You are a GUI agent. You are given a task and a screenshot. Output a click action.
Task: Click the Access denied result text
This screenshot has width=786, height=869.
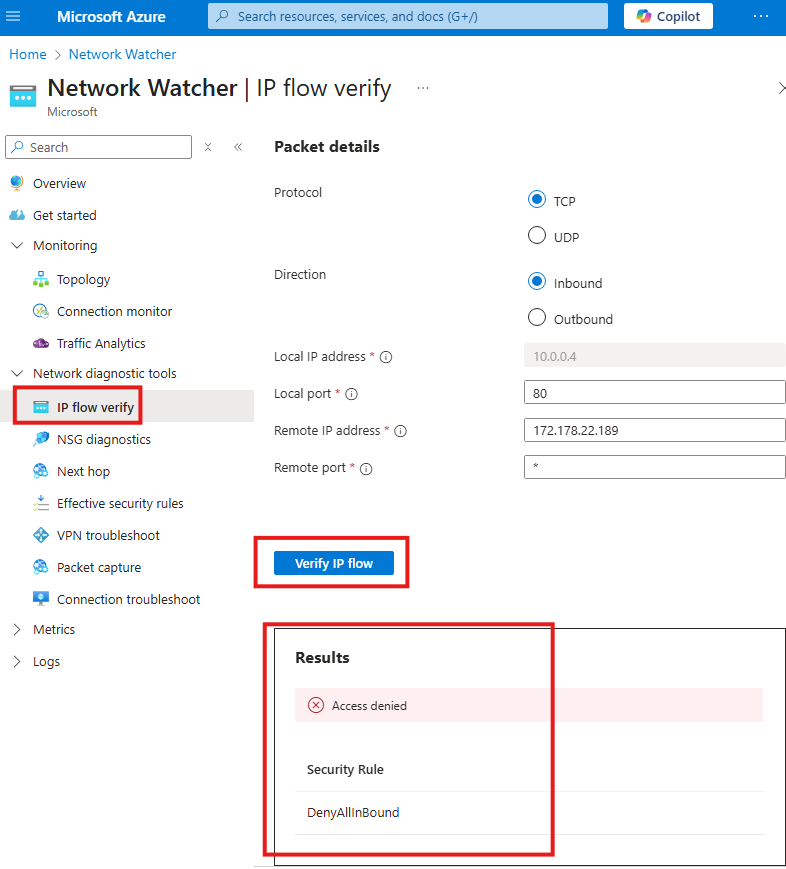click(369, 706)
